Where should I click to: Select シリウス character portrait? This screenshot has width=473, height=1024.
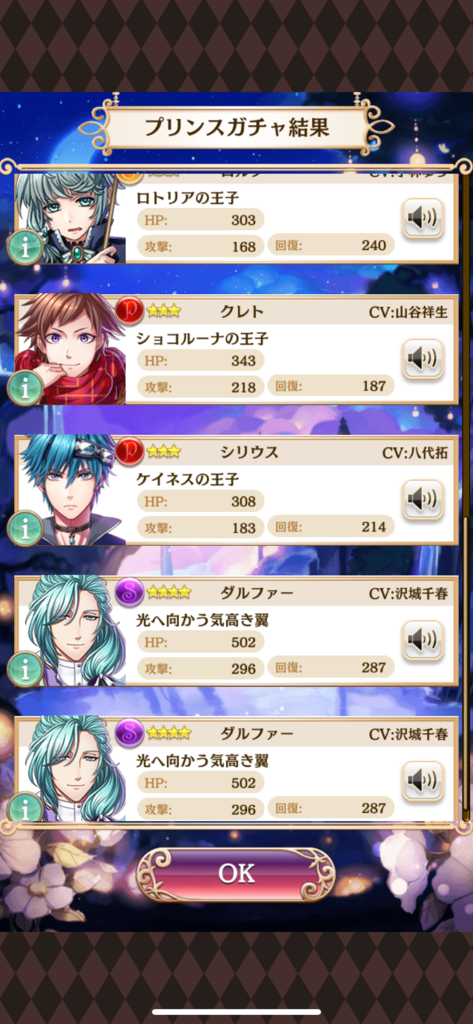click(71, 490)
